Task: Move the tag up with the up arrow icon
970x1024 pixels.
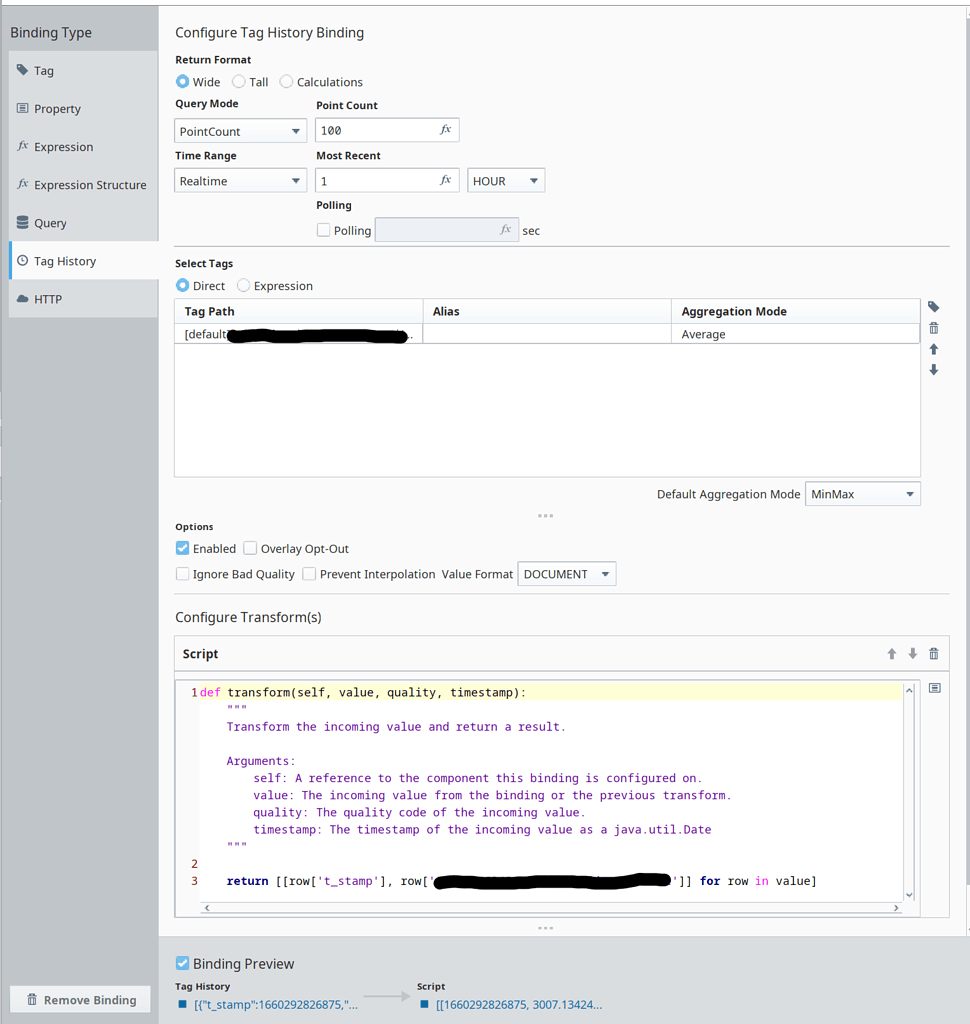Action: [x=933, y=348]
